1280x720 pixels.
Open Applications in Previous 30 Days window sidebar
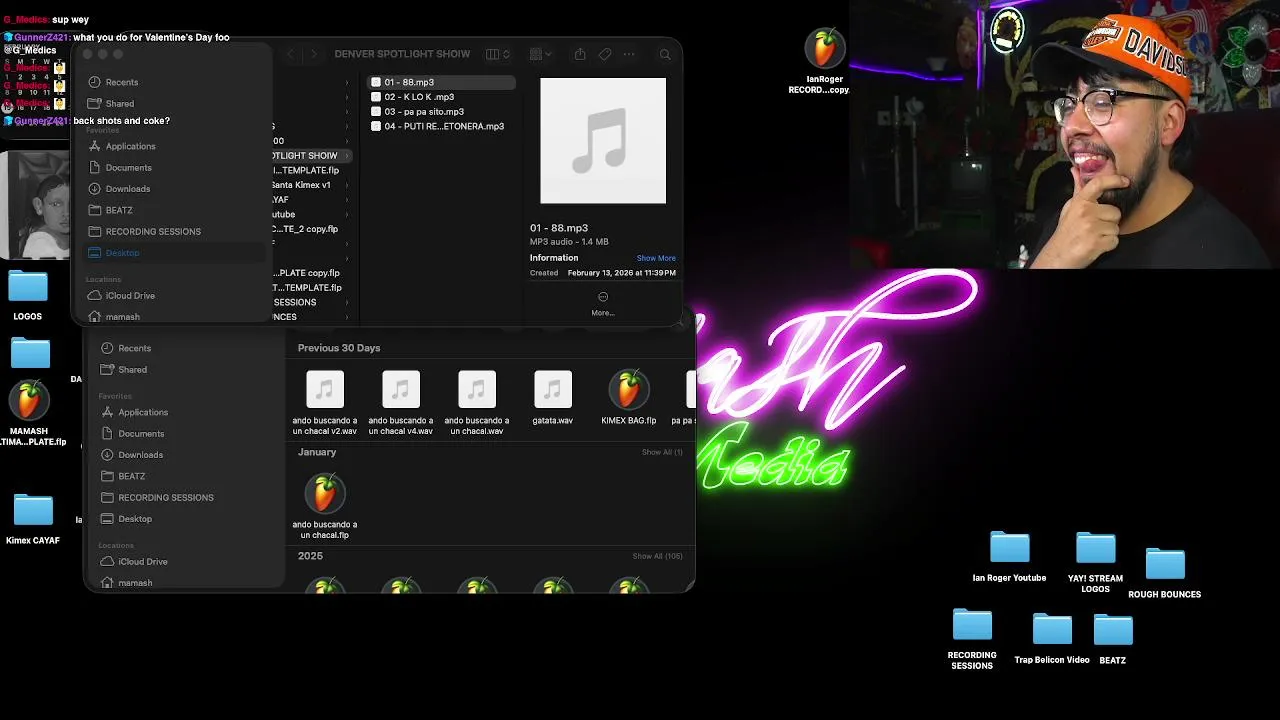134,412
